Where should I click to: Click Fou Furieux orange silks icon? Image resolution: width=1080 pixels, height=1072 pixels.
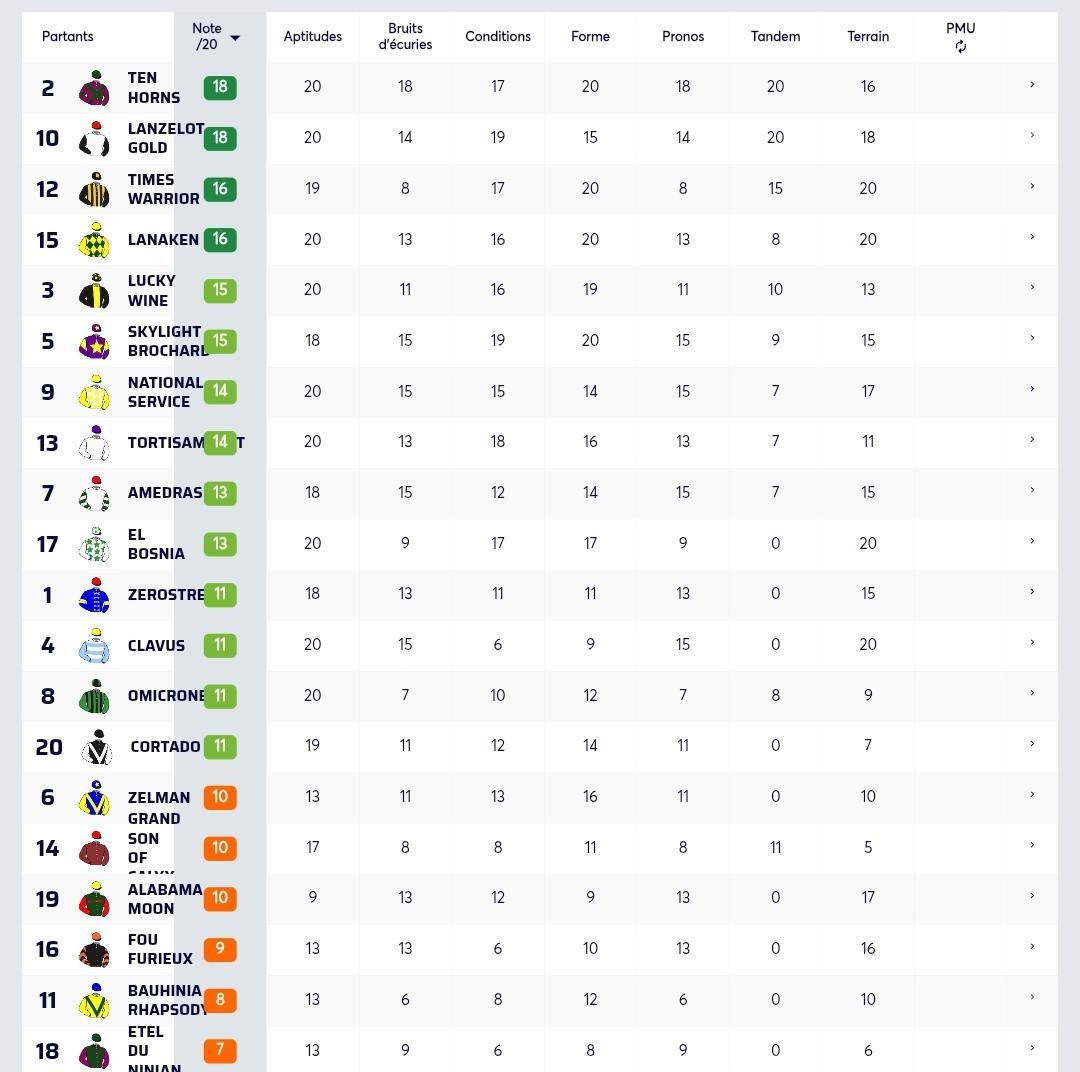point(94,949)
